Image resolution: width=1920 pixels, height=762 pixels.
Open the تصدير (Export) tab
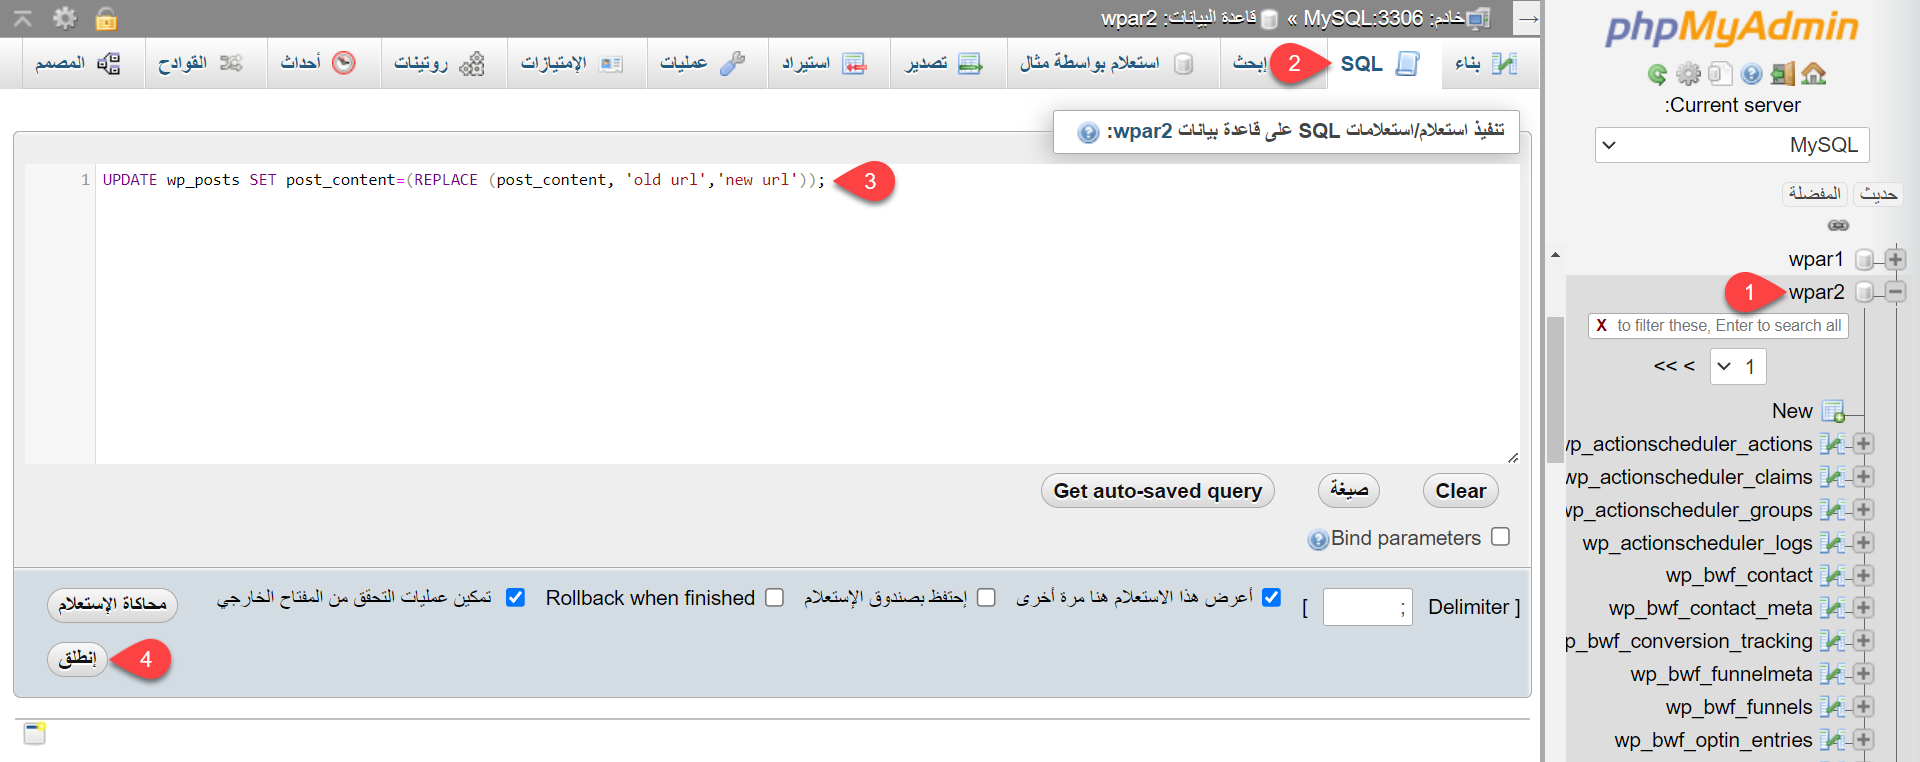tap(945, 64)
